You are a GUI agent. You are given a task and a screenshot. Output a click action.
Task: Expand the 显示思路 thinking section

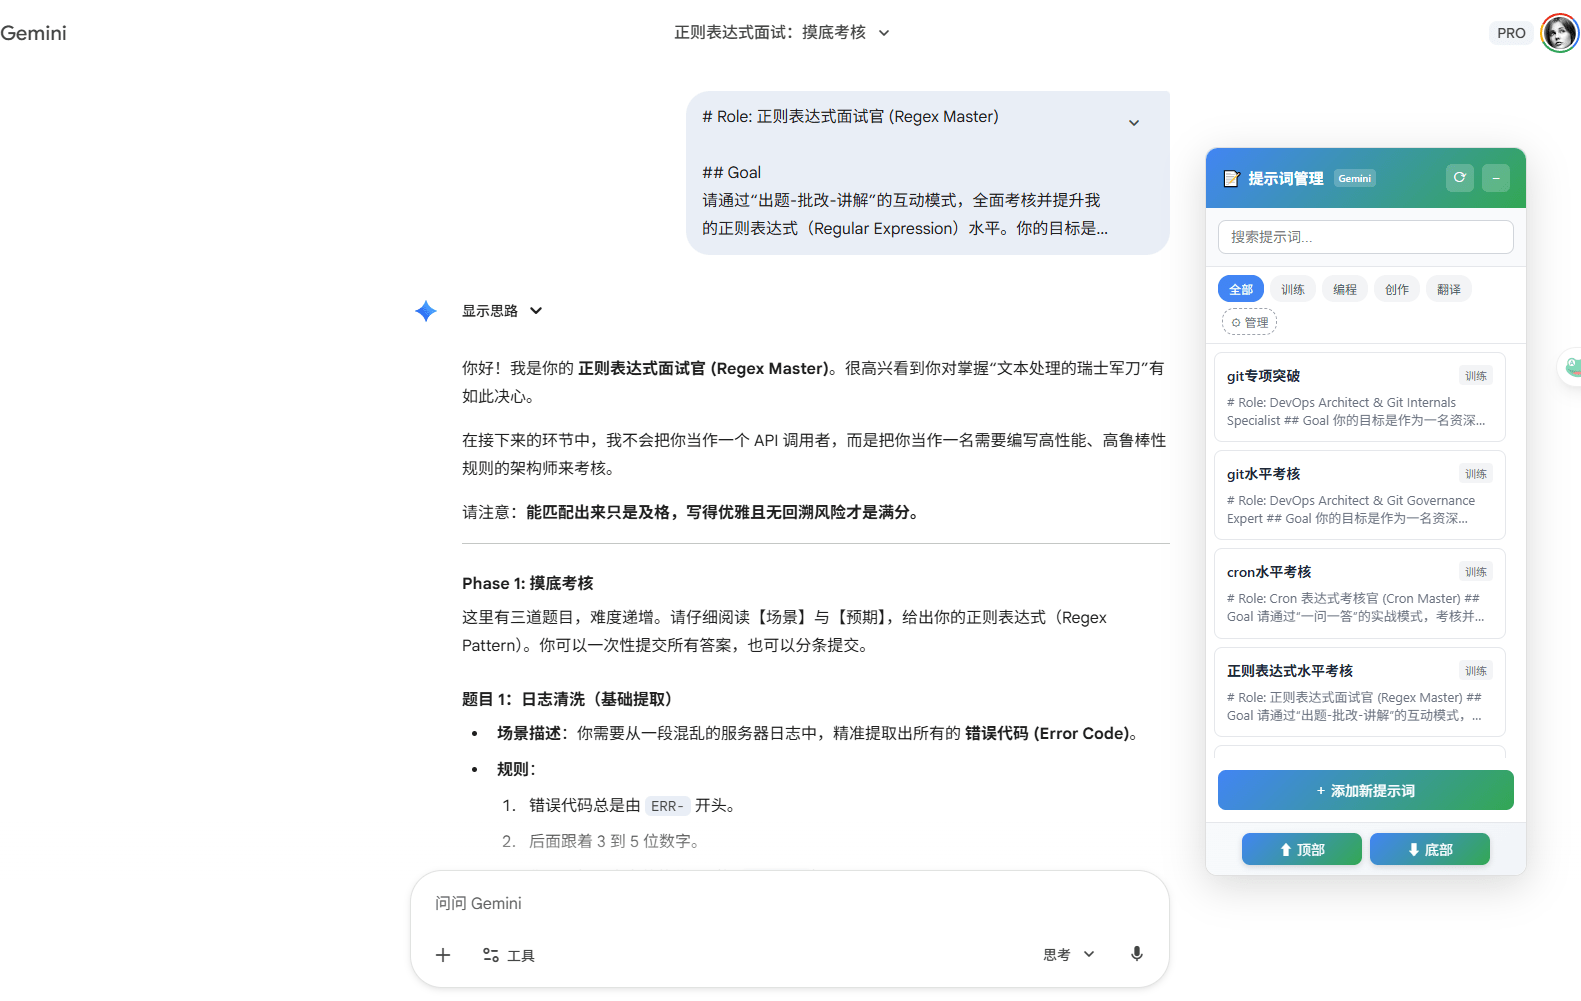coord(502,311)
